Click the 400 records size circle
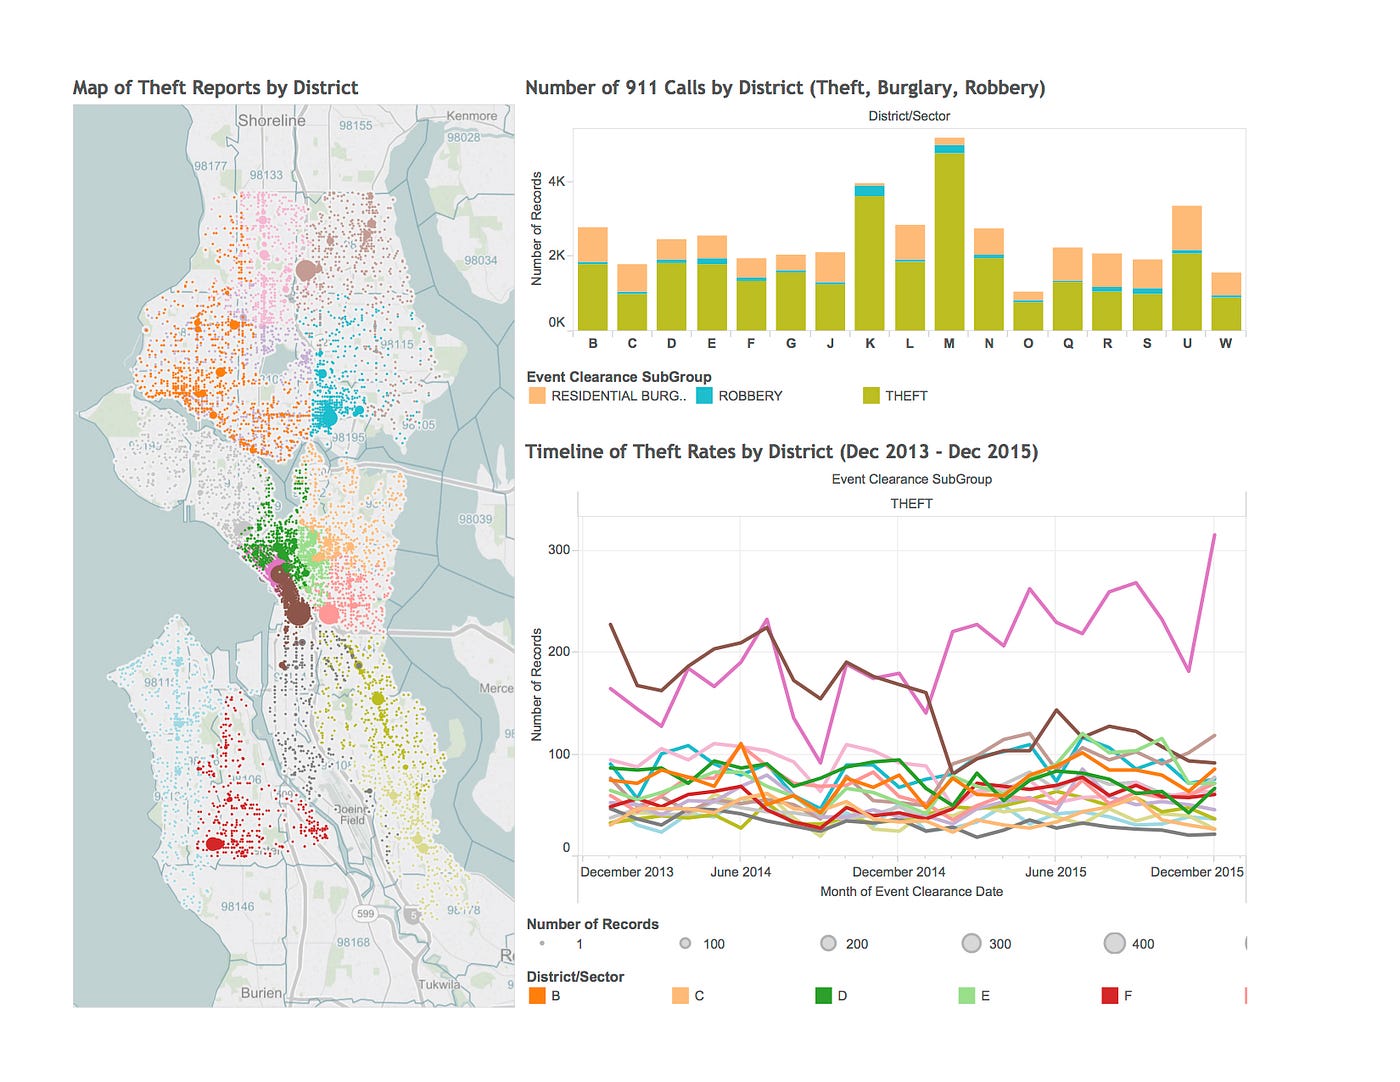Screen dimensions: 1400x1082 (1114, 943)
